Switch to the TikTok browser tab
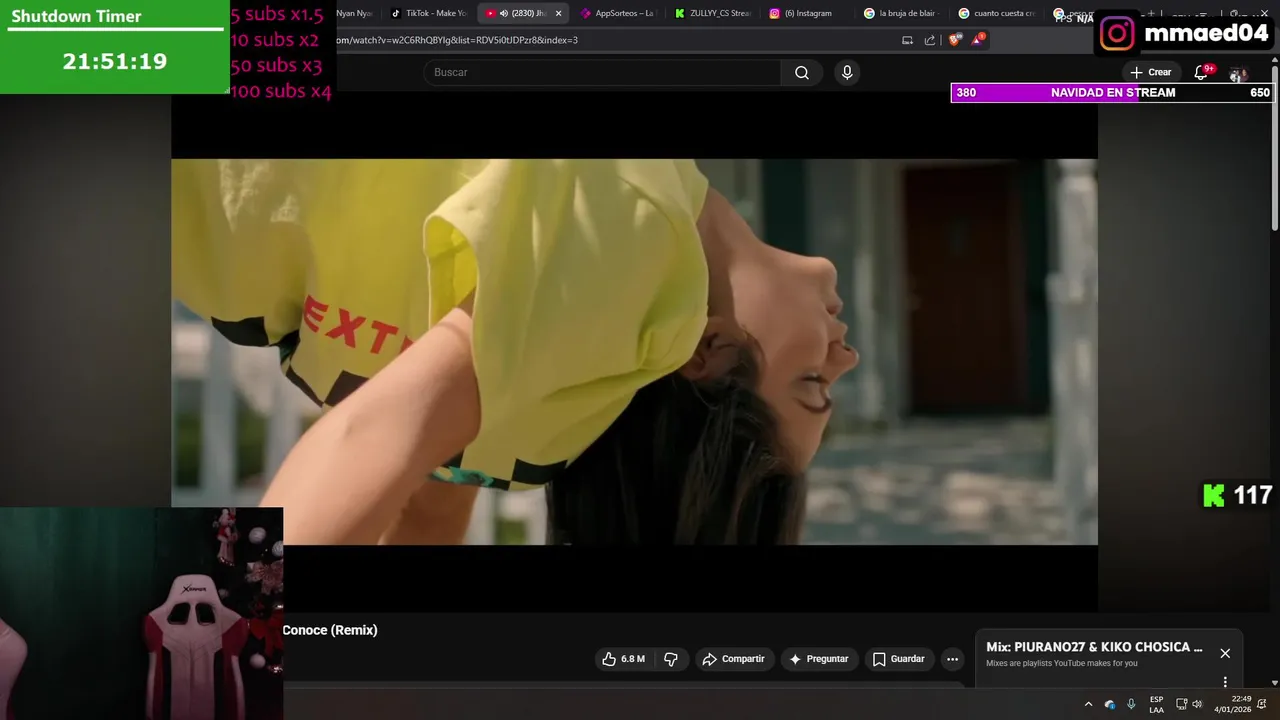This screenshot has height=720, width=1280. click(x=429, y=13)
